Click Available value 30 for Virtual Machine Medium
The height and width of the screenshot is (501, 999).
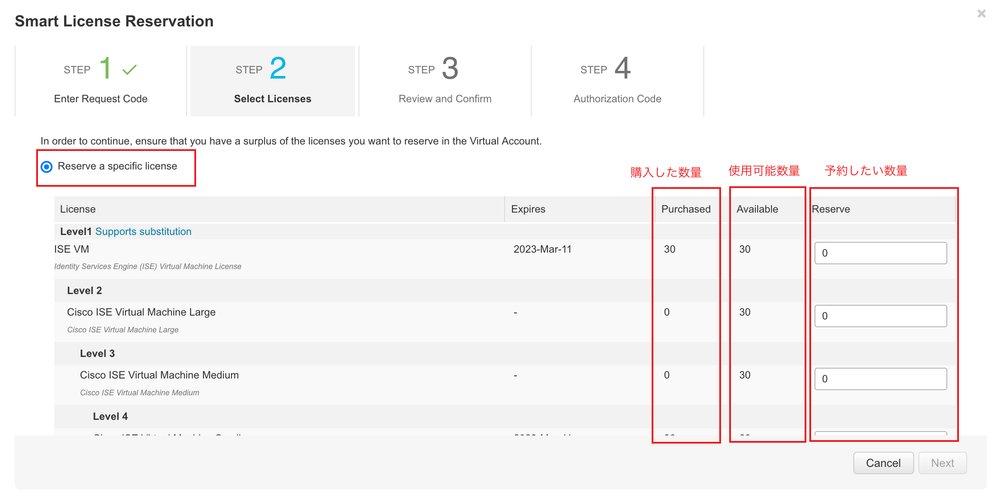point(745,375)
